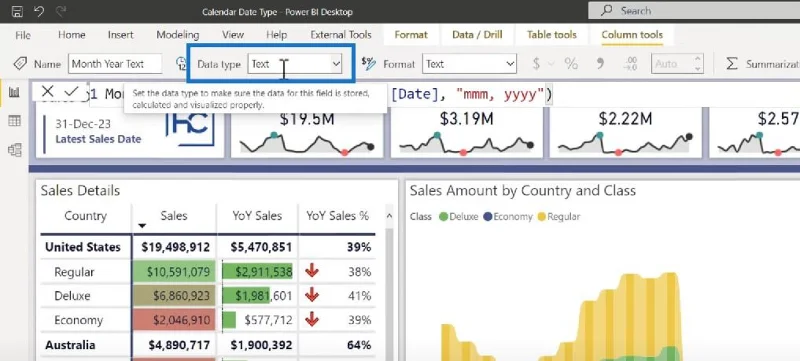Click the Sales Details table title
The width and height of the screenshot is (800, 361).
[x=80, y=191]
